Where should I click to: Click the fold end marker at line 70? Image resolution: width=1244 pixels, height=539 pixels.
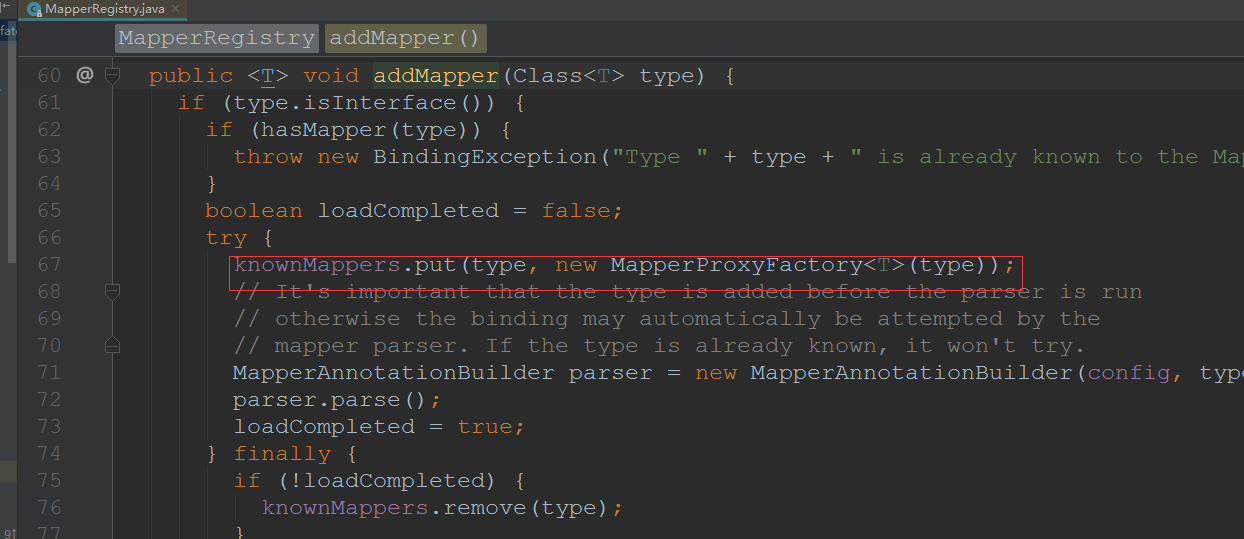coord(112,345)
